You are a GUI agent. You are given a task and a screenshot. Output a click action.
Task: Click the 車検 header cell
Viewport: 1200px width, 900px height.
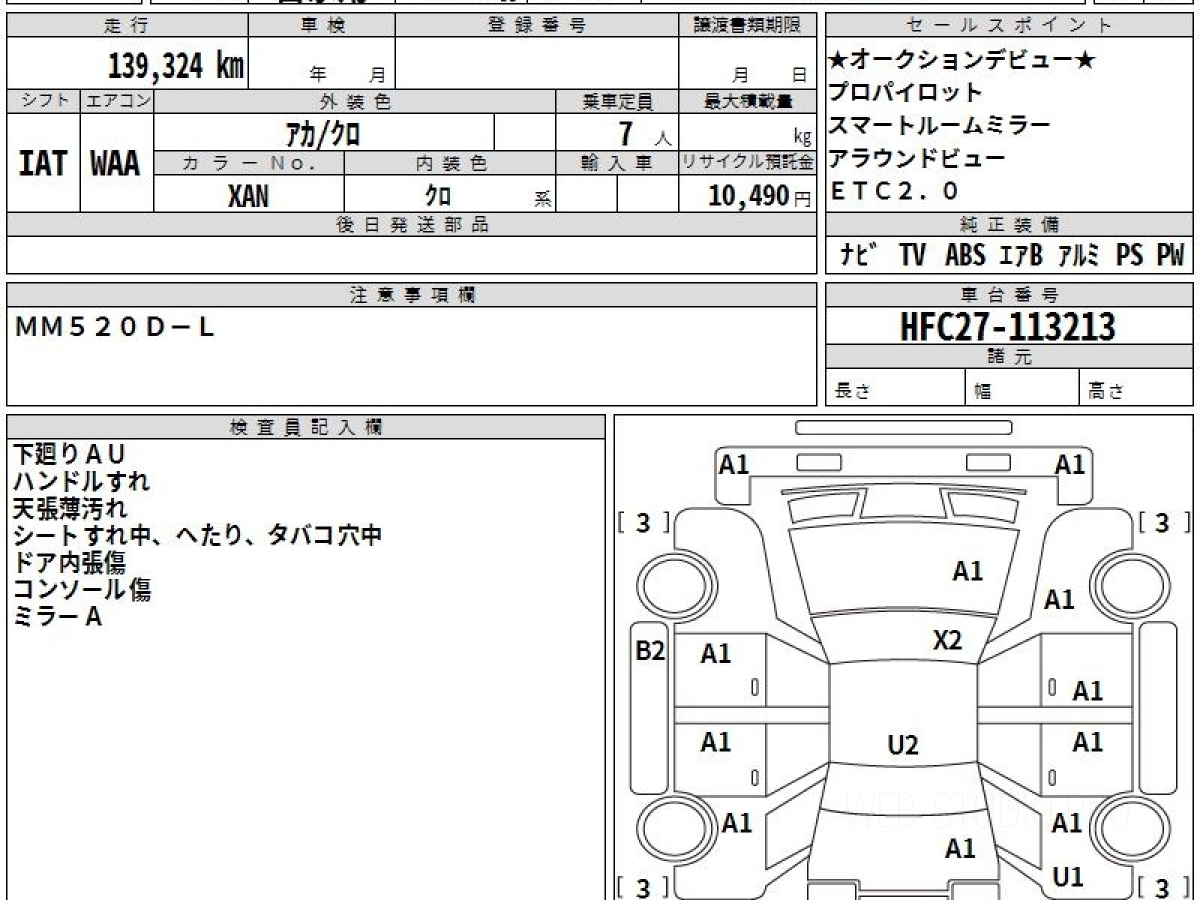click(322, 25)
